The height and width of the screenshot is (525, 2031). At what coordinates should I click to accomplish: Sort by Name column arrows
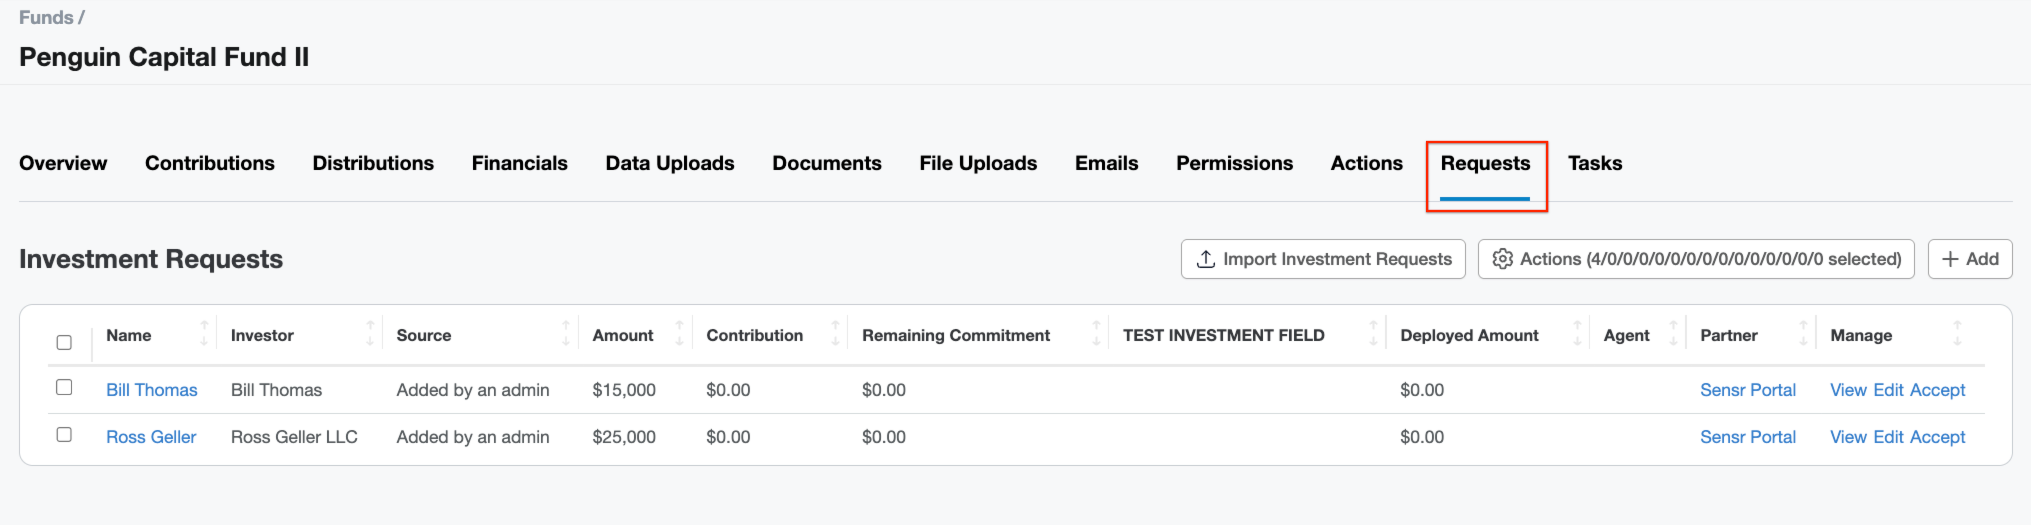point(204,334)
